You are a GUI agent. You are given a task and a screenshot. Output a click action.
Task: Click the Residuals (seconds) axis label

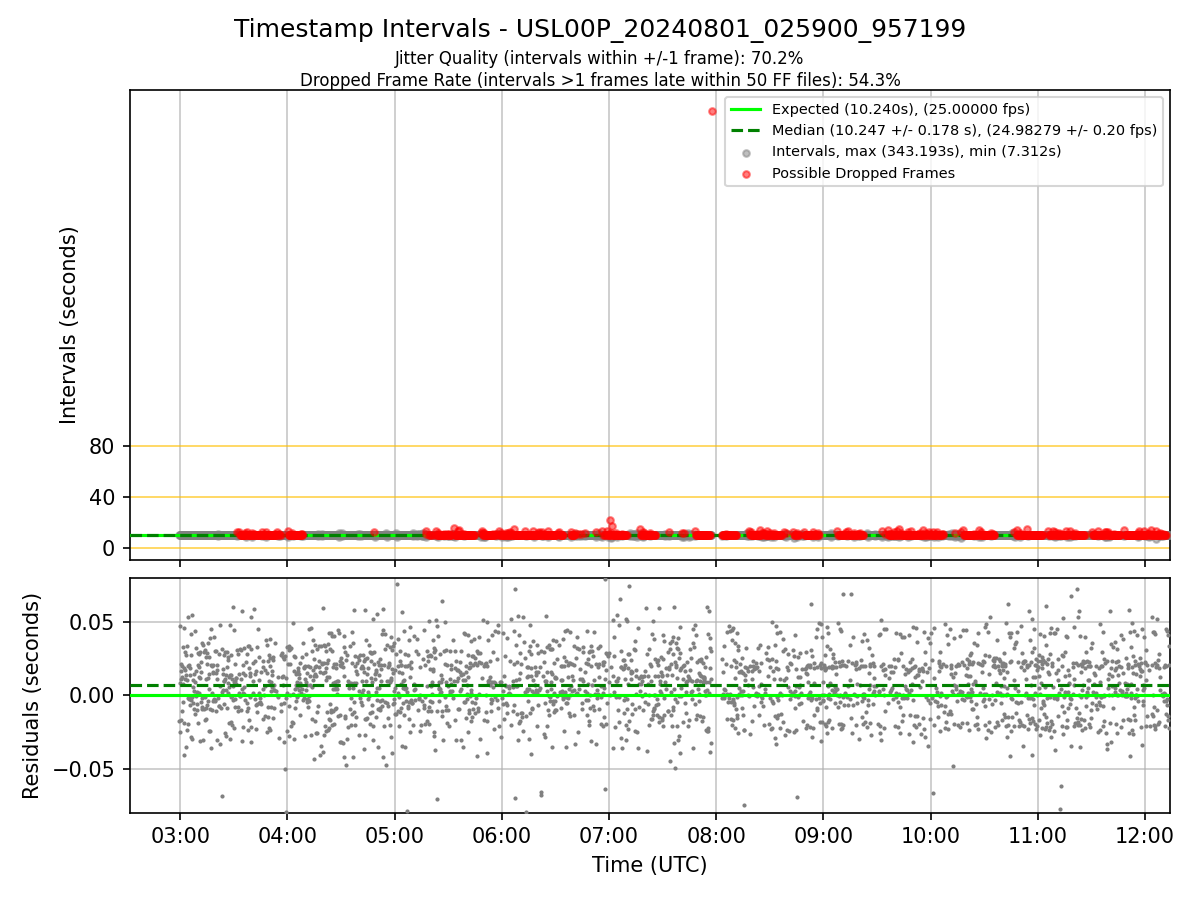[32, 696]
